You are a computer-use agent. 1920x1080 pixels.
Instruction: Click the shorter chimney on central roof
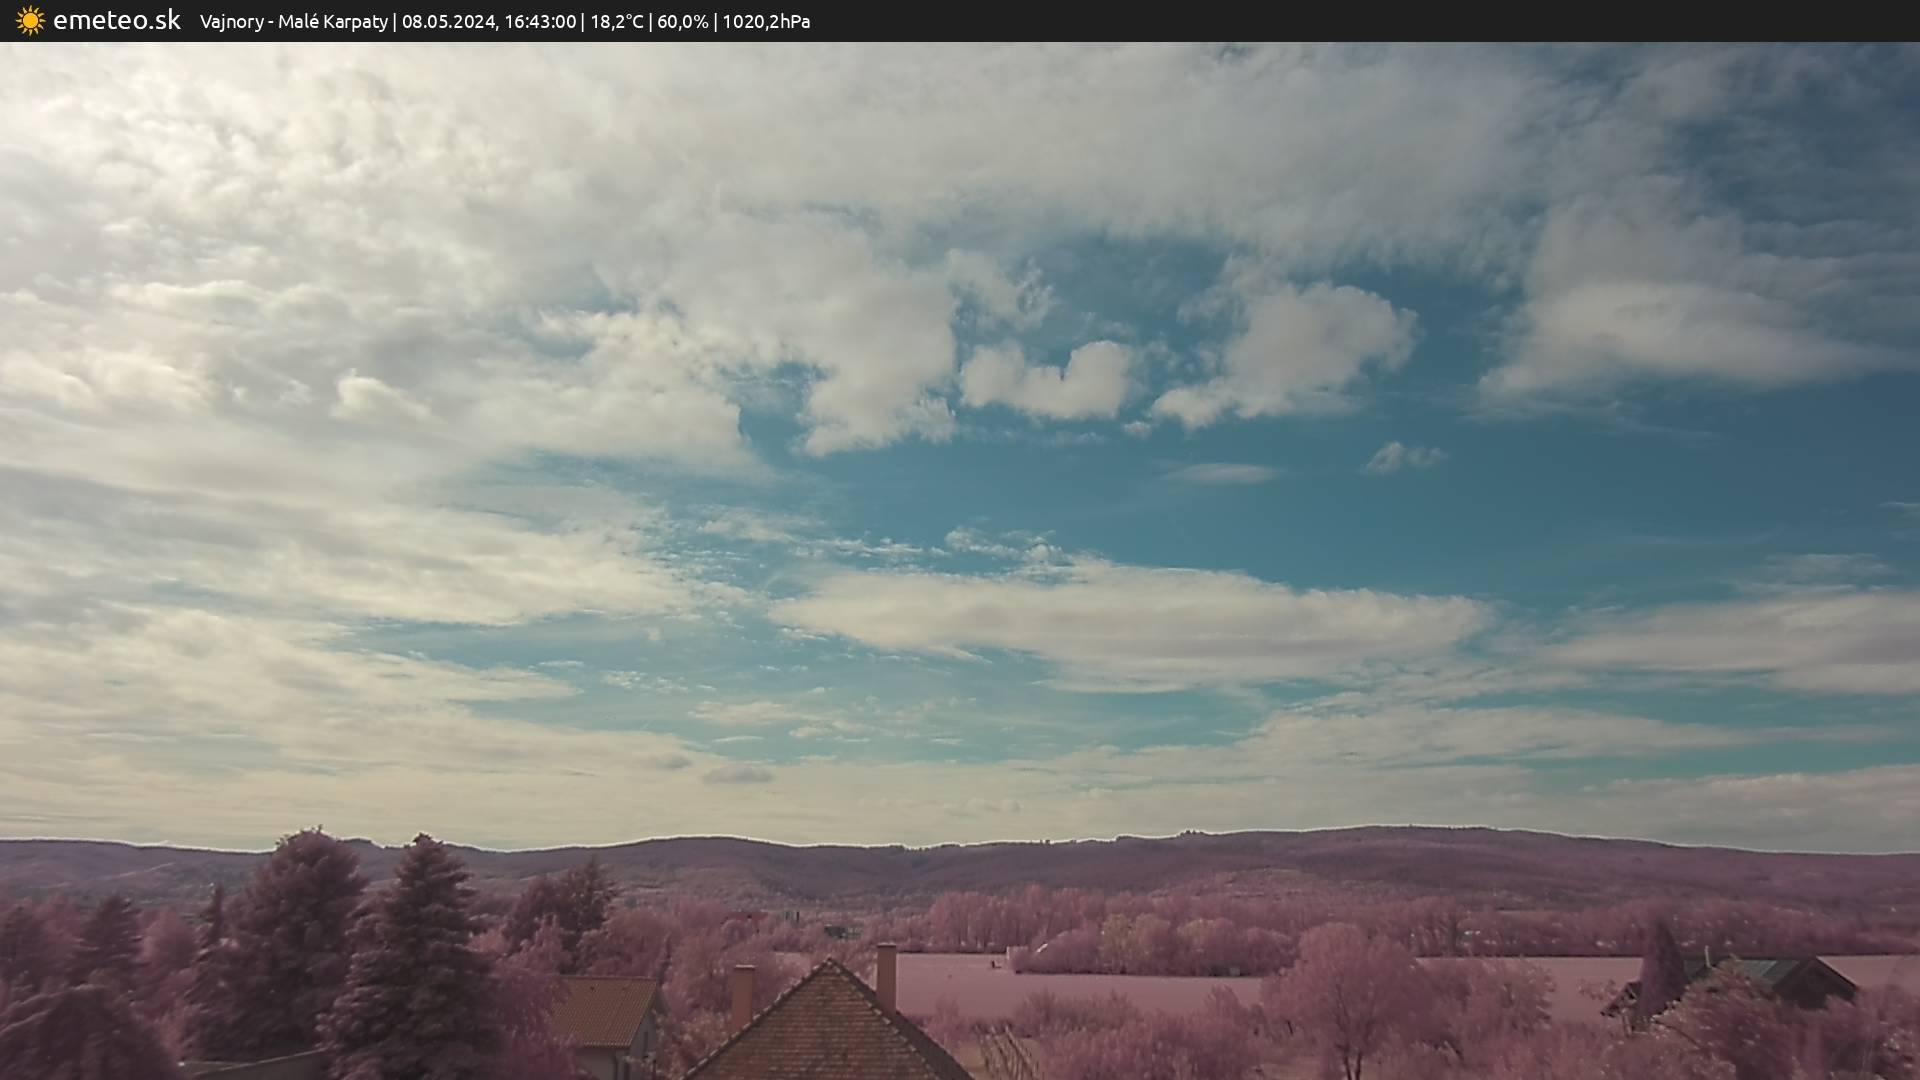click(x=742, y=997)
